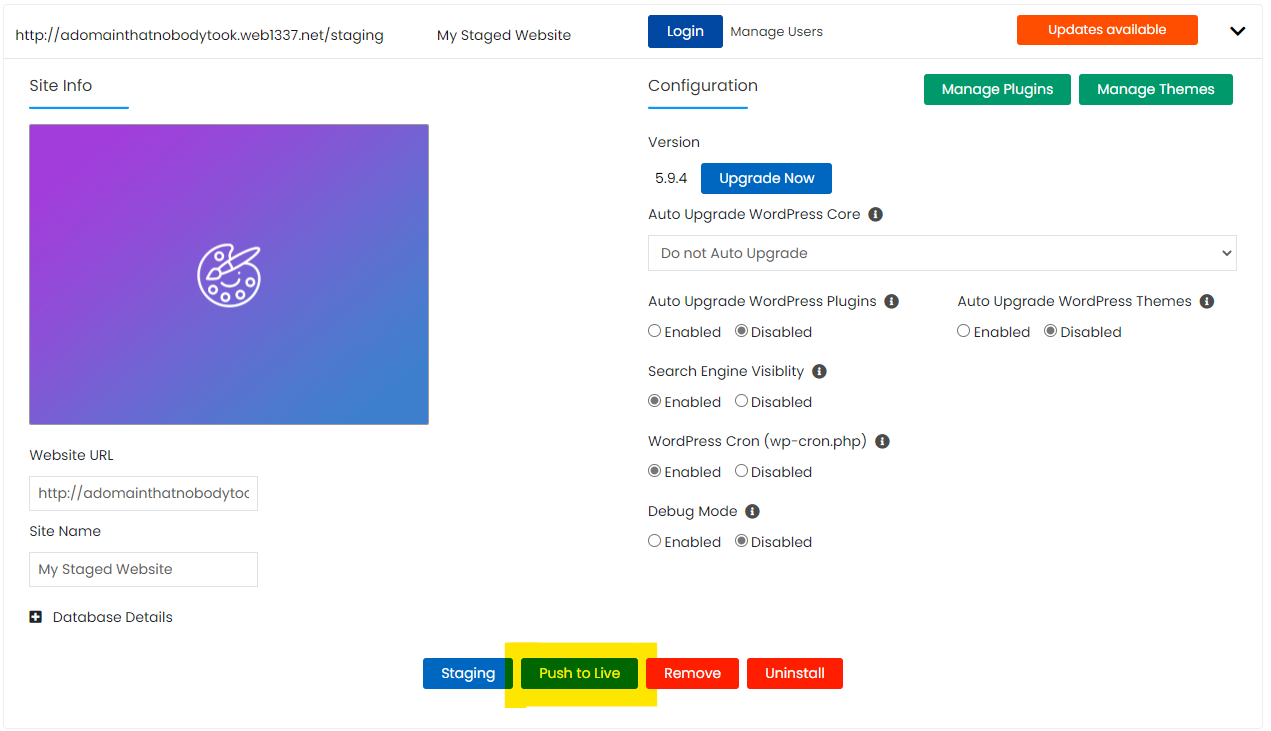Image resolution: width=1271 pixels, height=731 pixels.
Task: Click the Site Name input field
Action: click(143, 569)
